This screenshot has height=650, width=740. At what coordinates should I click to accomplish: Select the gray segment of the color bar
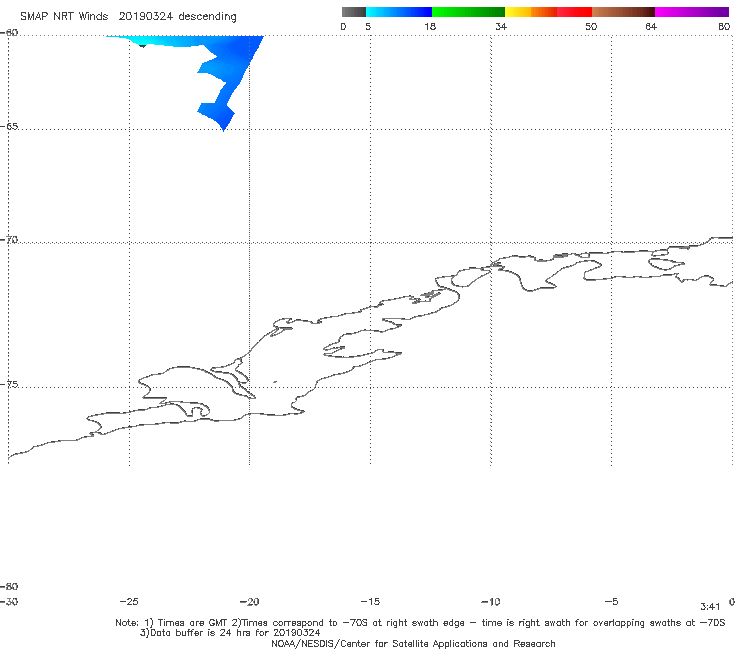(x=353, y=12)
